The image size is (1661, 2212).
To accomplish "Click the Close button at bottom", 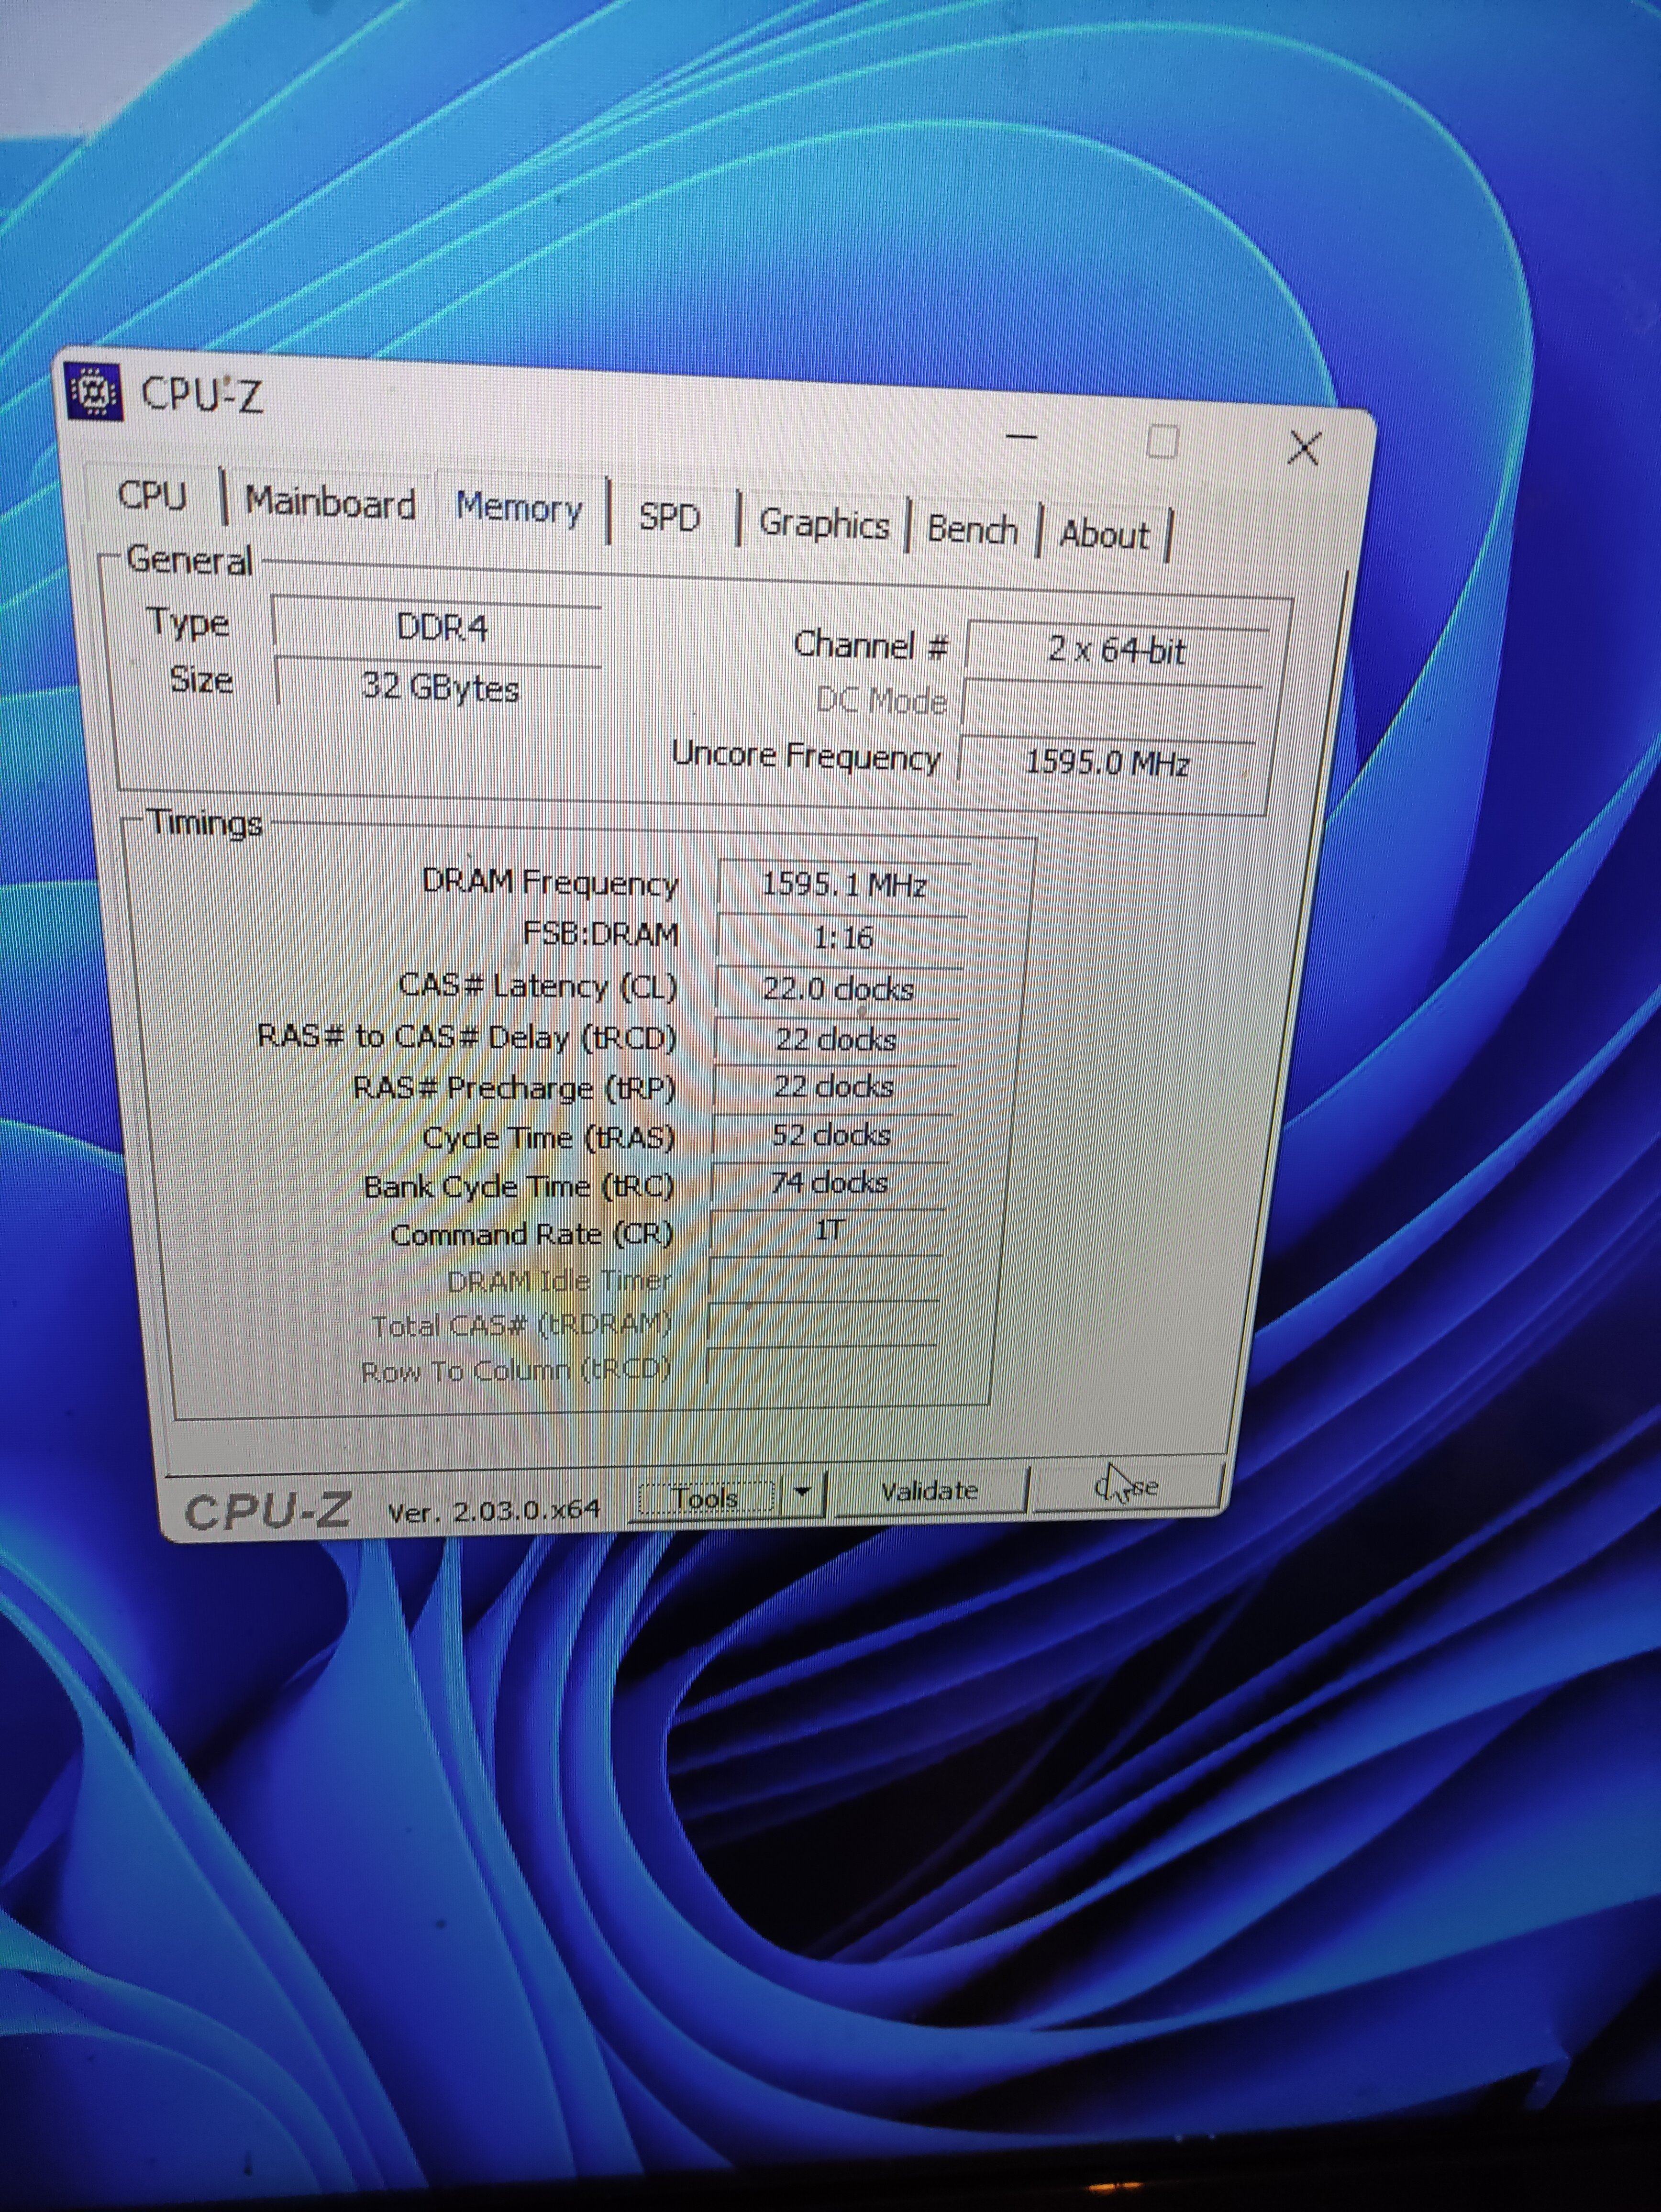I will [x=1127, y=1487].
